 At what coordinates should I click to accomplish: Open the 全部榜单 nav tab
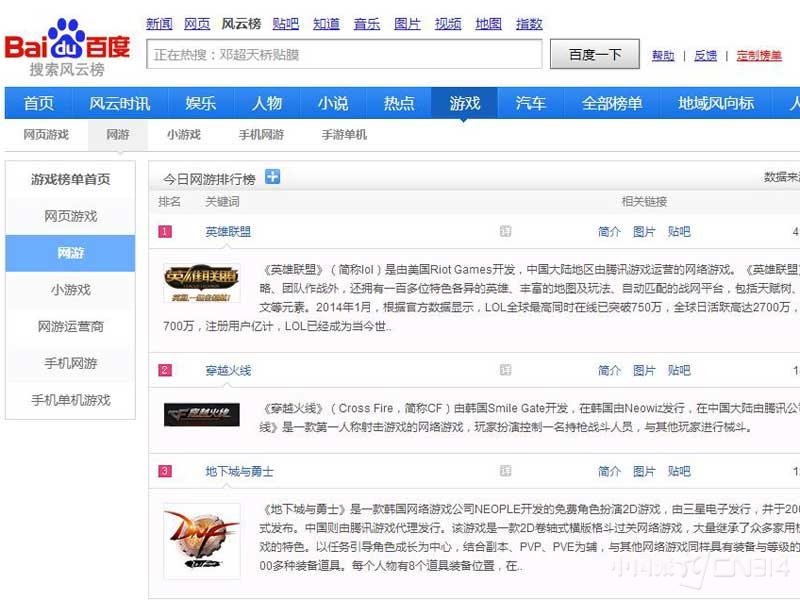point(612,103)
